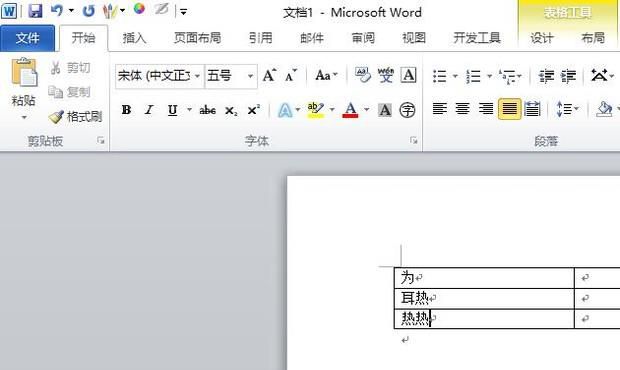Viewport: 620px width, 370px height.
Task: Switch to the Mailings tab
Action: click(312, 38)
